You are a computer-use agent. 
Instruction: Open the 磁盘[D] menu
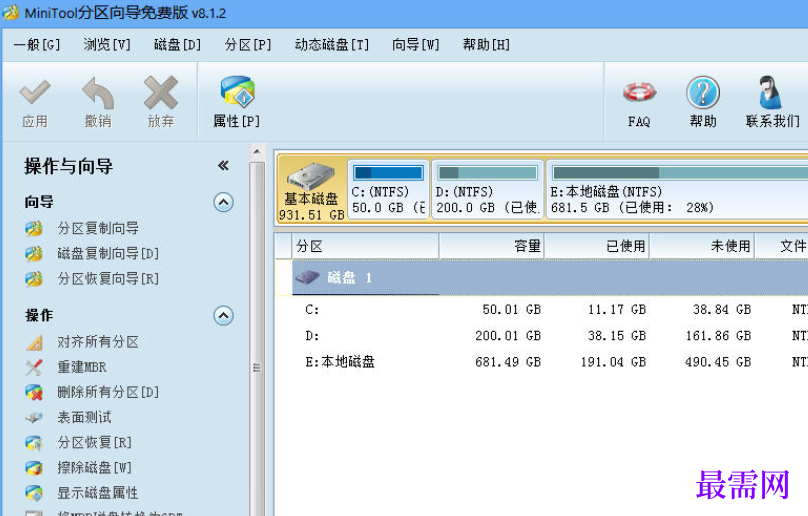177,45
